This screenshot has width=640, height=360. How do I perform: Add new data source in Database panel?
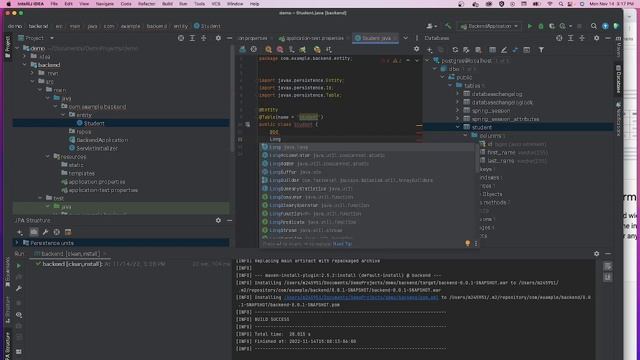430,50
